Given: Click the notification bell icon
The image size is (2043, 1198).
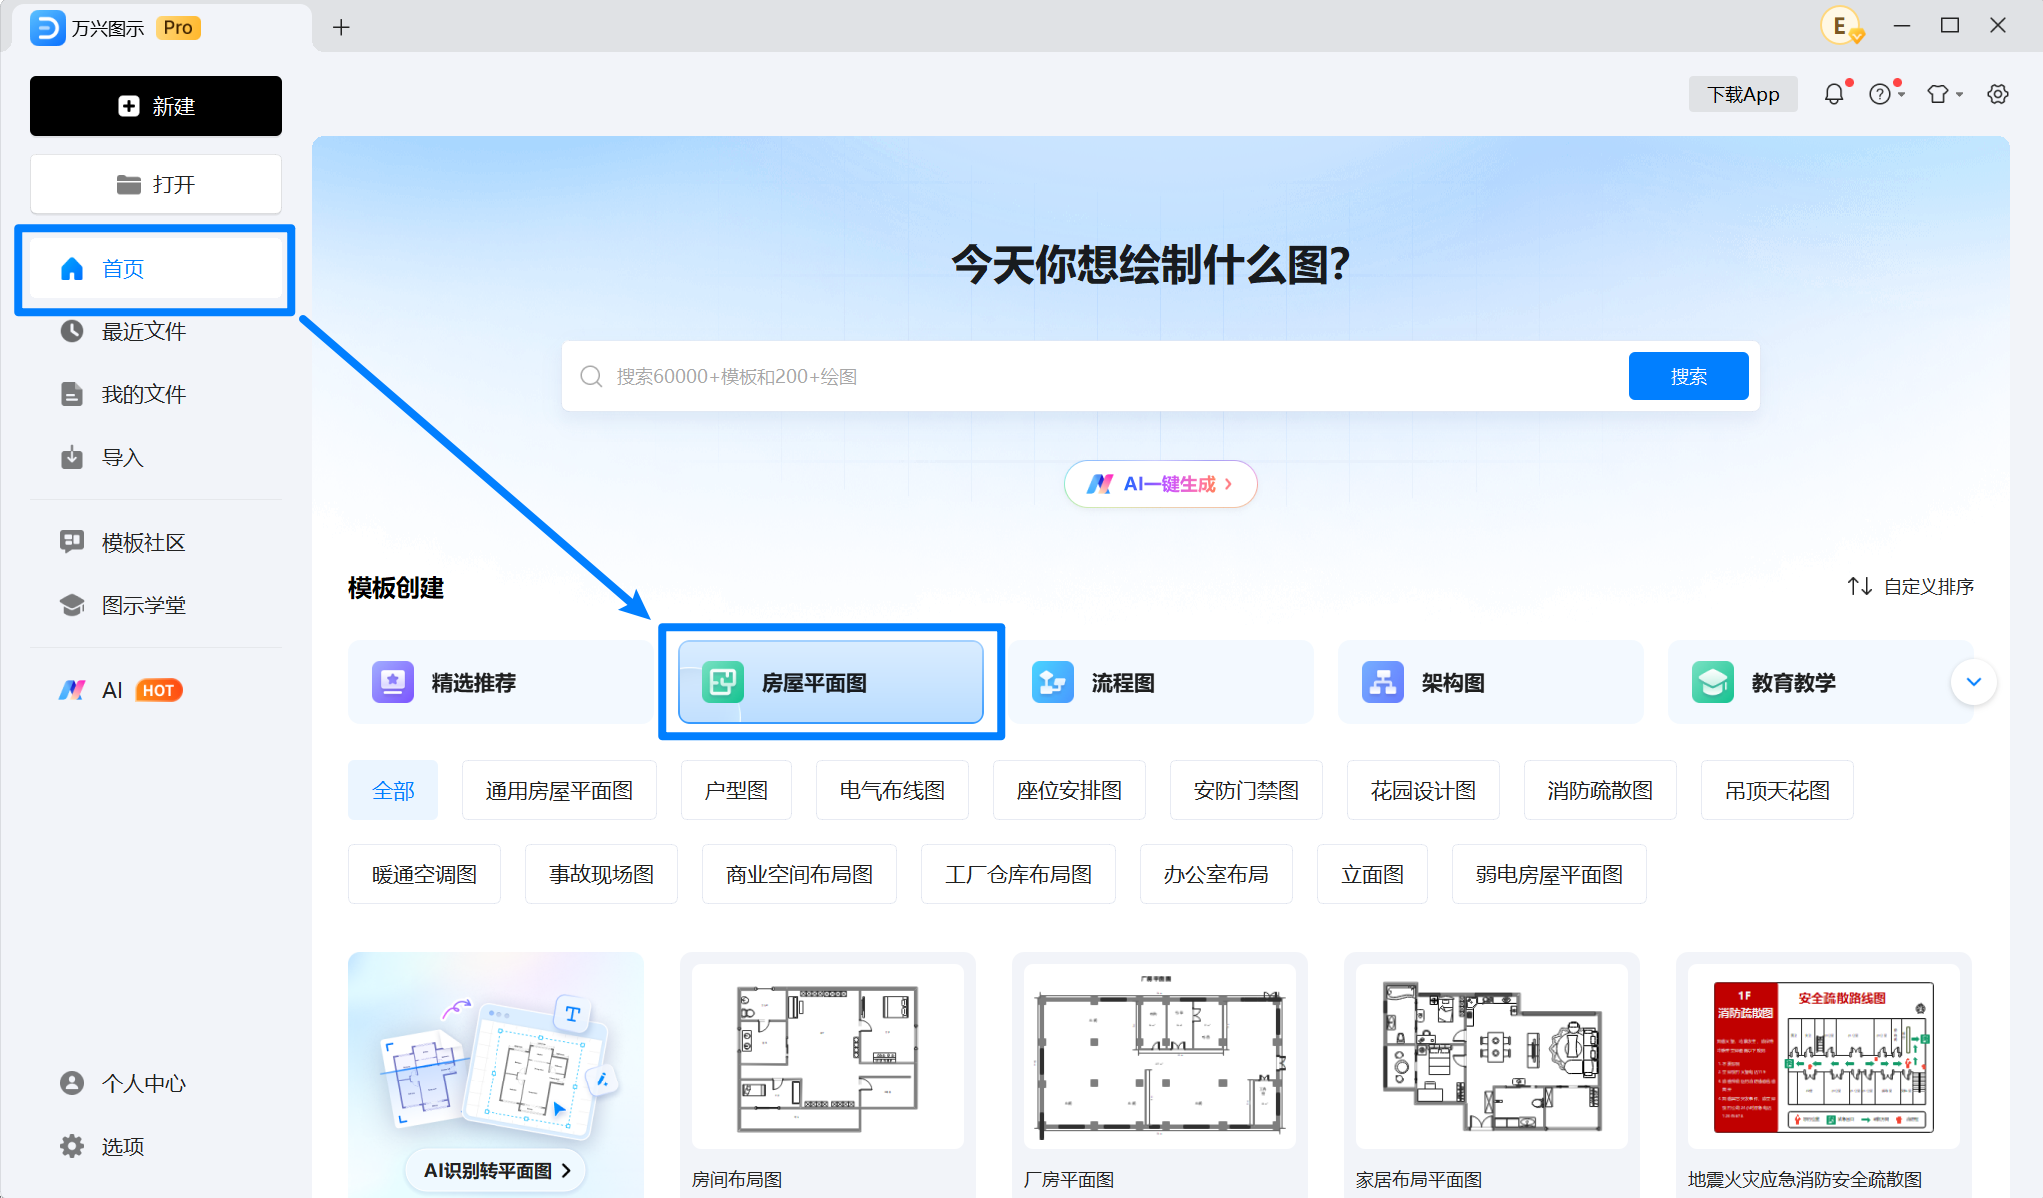Looking at the screenshot, I should (x=1834, y=94).
